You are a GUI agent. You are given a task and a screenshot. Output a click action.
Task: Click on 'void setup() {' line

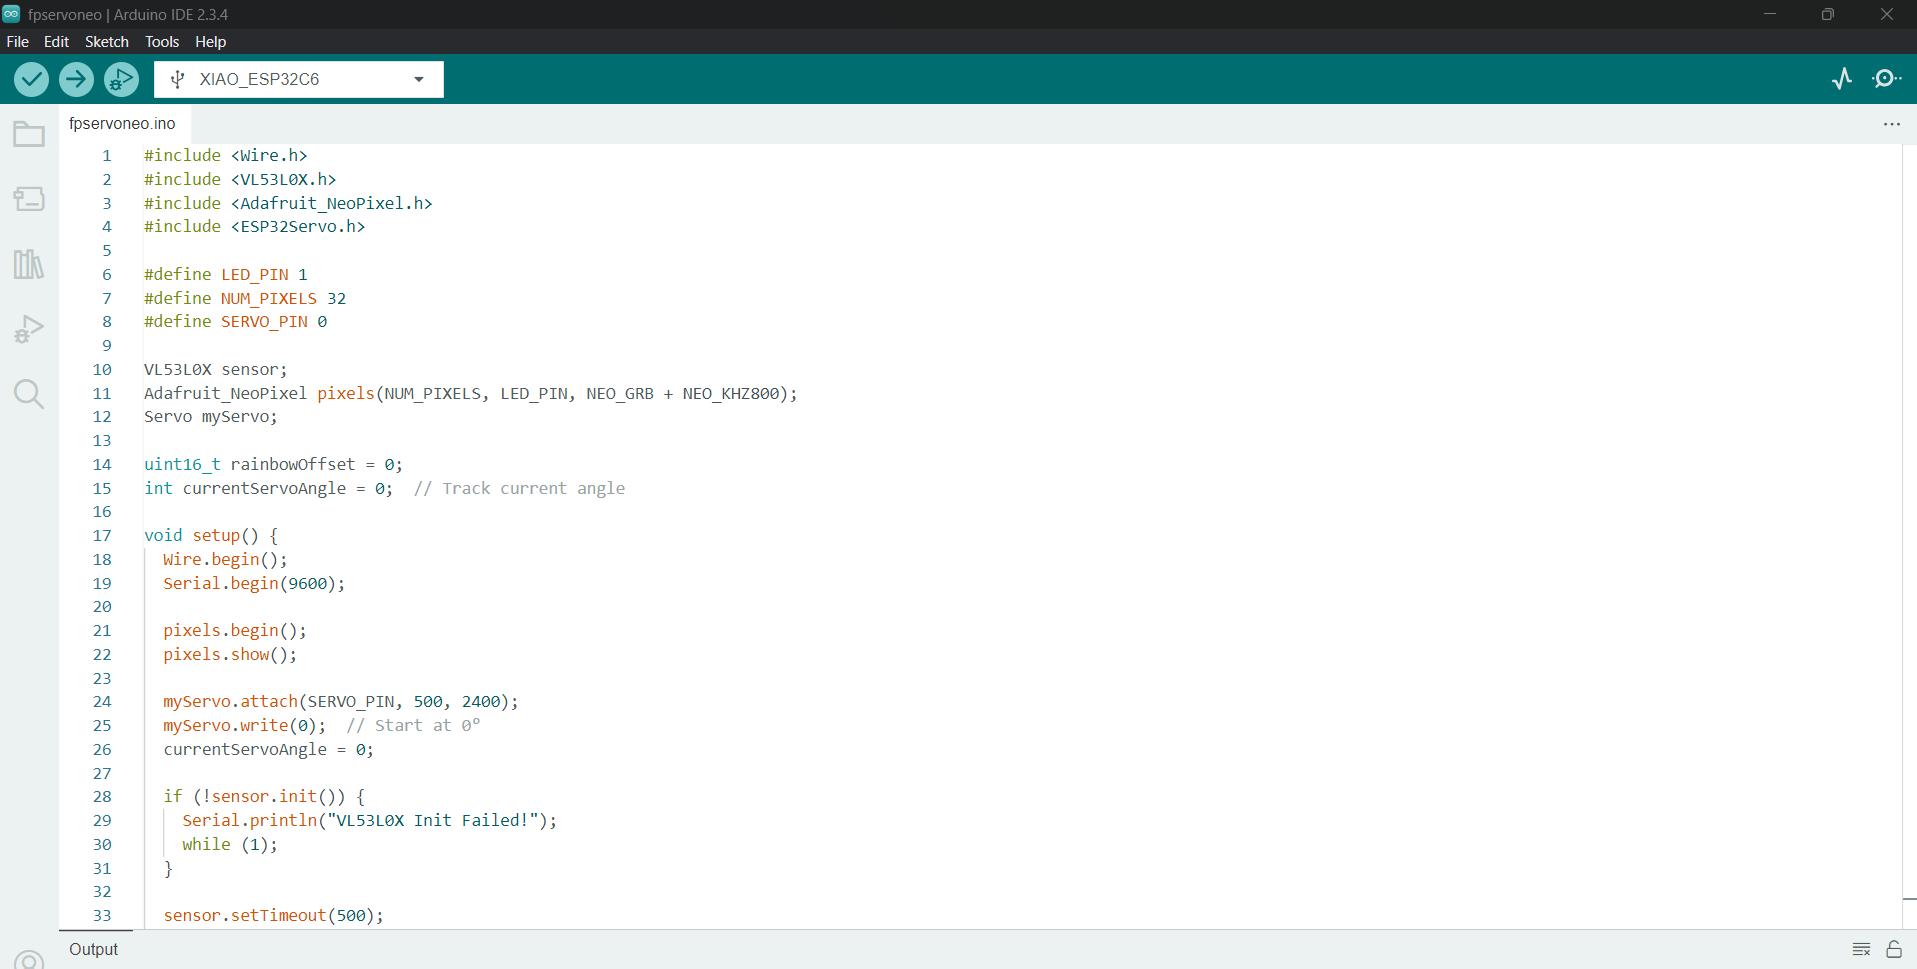click(211, 536)
